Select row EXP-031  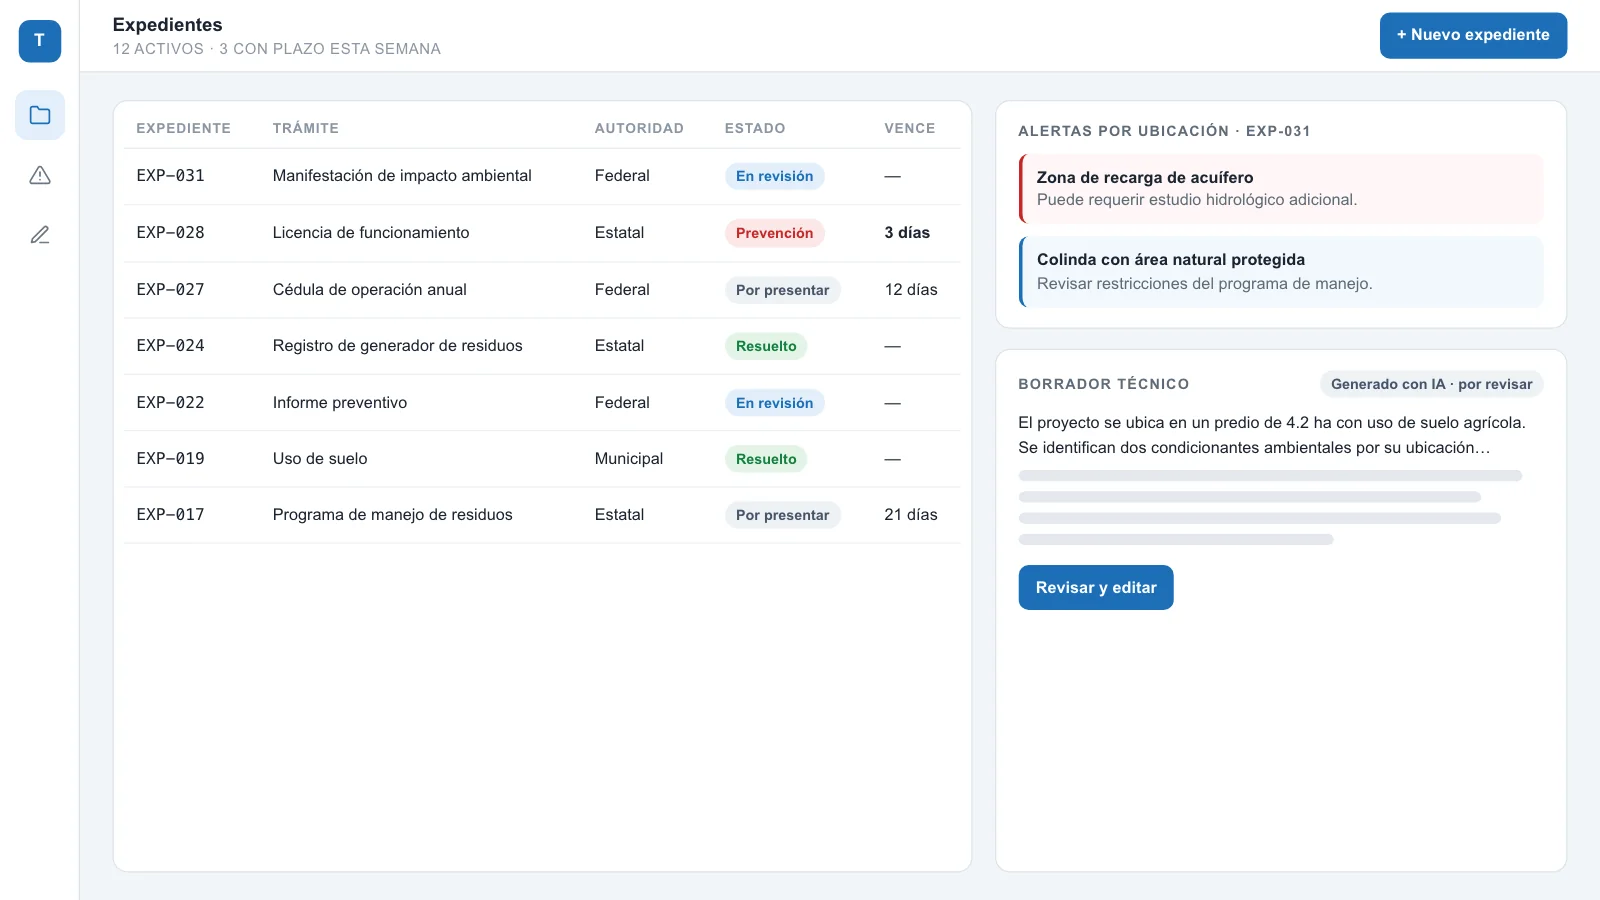click(x=542, y=176)
